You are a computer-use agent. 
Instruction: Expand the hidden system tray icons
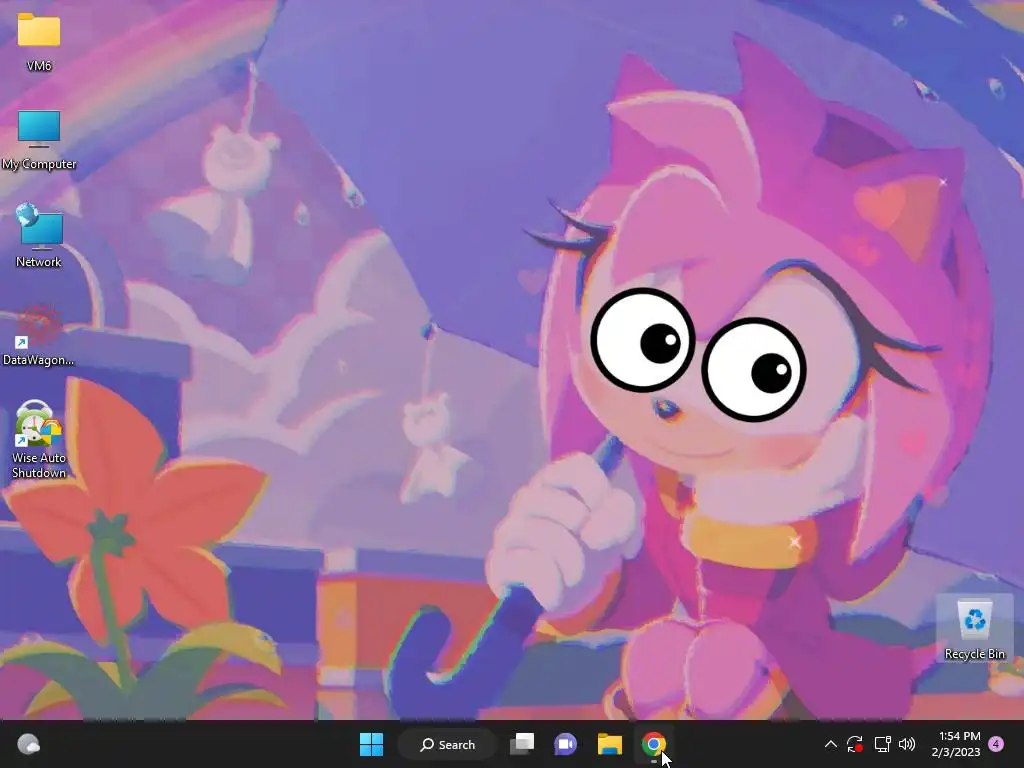click(x=831, y=744)
